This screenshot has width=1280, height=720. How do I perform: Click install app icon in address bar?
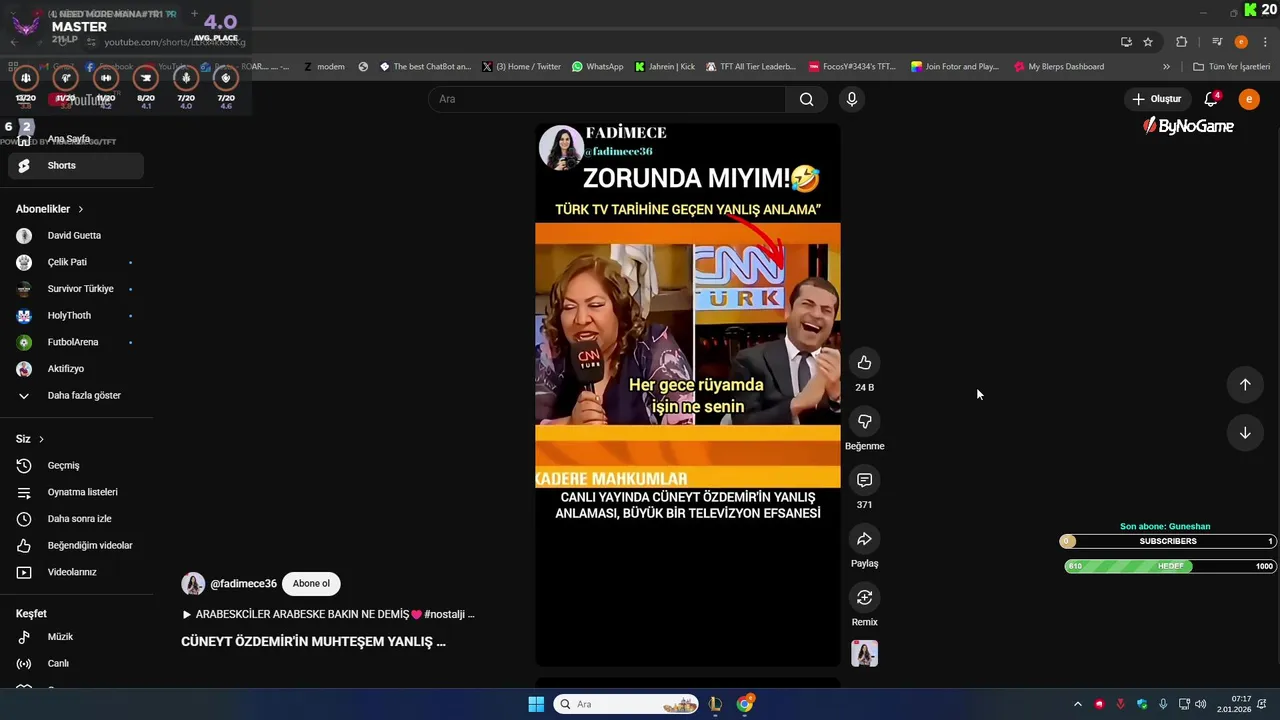[1126, 42]
